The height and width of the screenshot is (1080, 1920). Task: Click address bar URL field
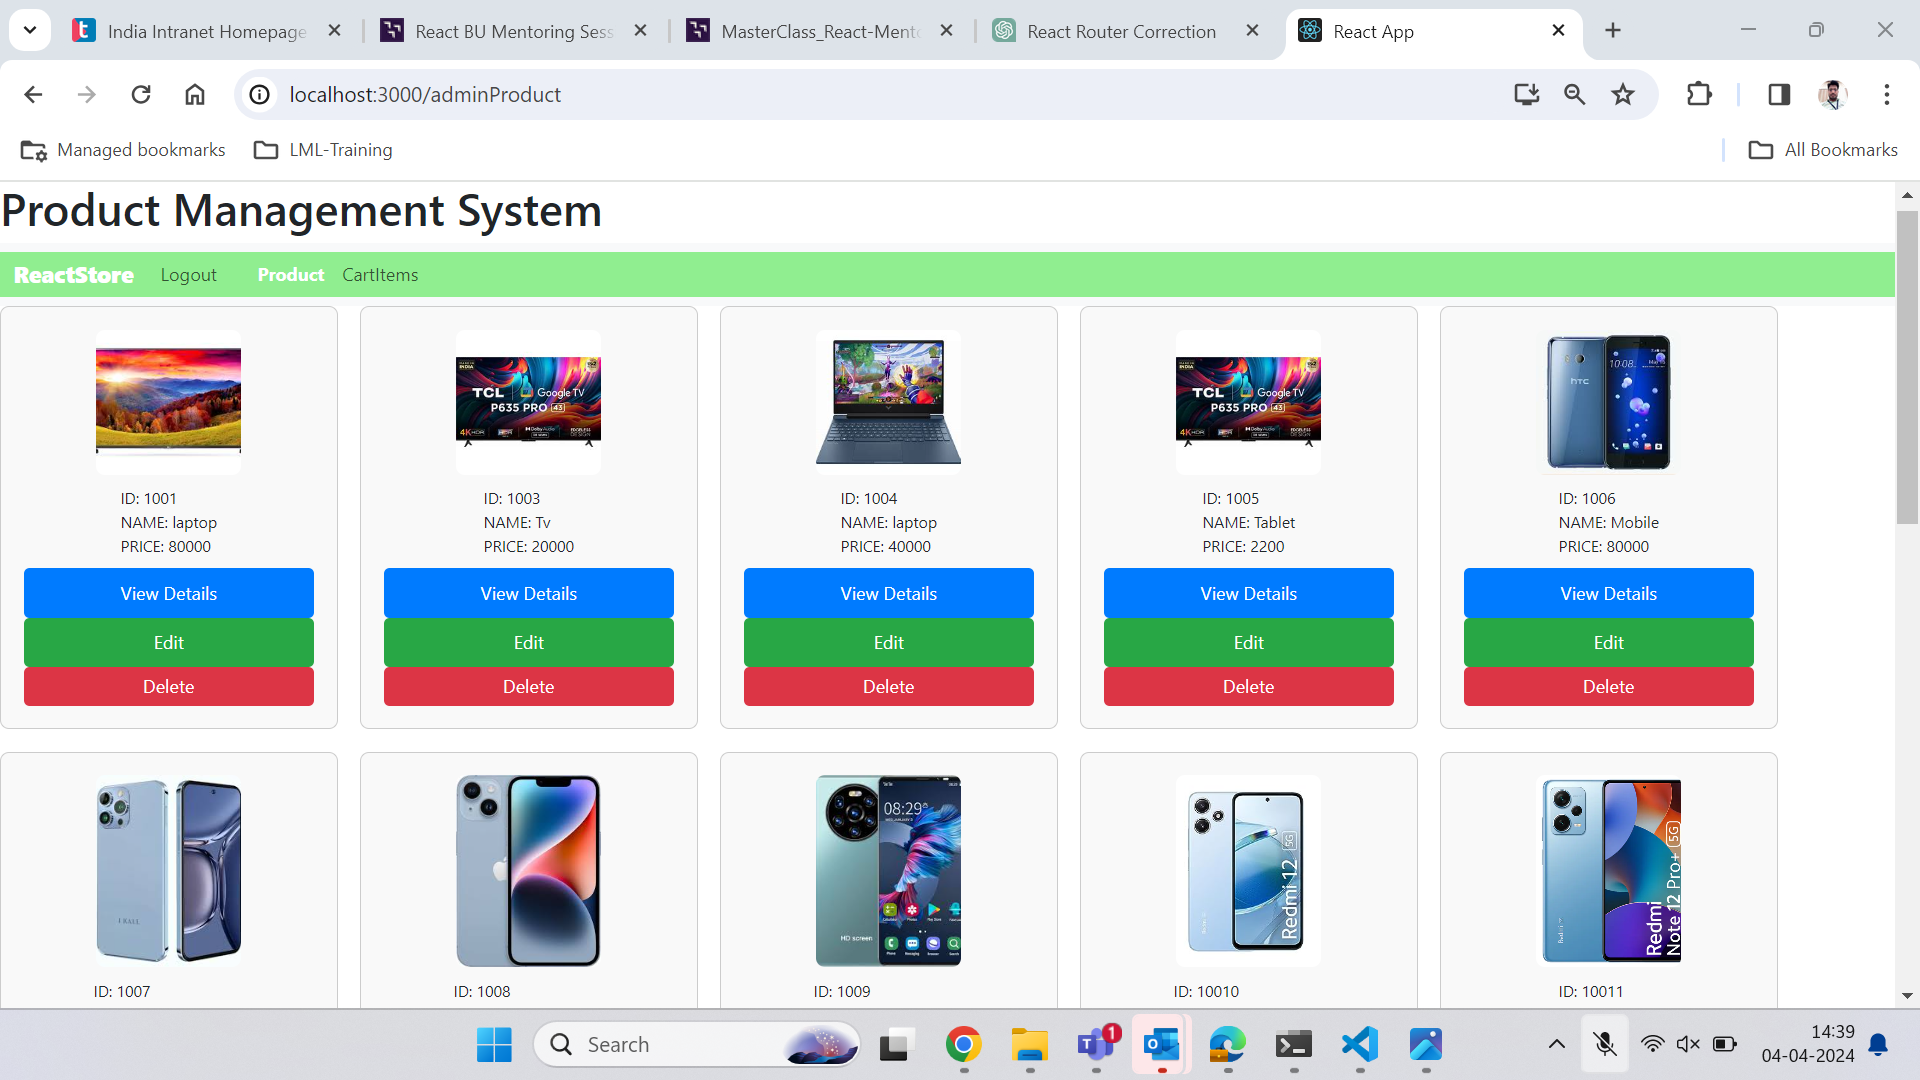pyautogui.click(x=425, y=94)
